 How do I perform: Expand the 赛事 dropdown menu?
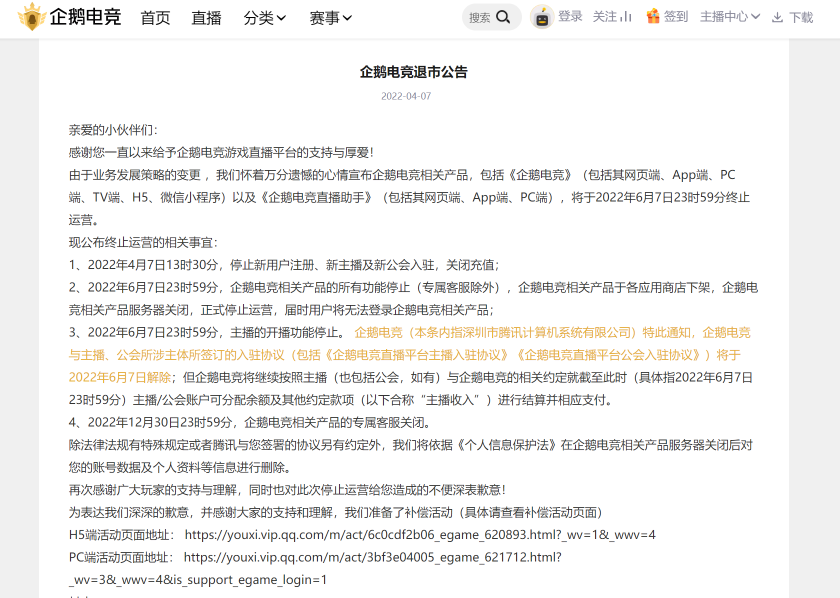coord(331,18)
